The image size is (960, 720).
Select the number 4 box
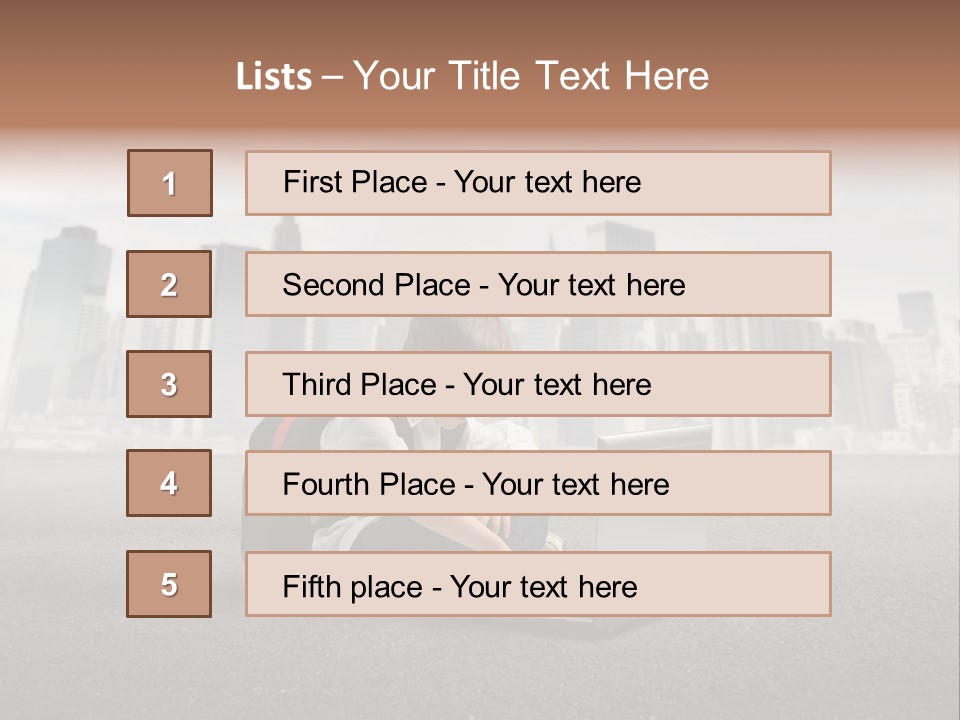point(169,483)
